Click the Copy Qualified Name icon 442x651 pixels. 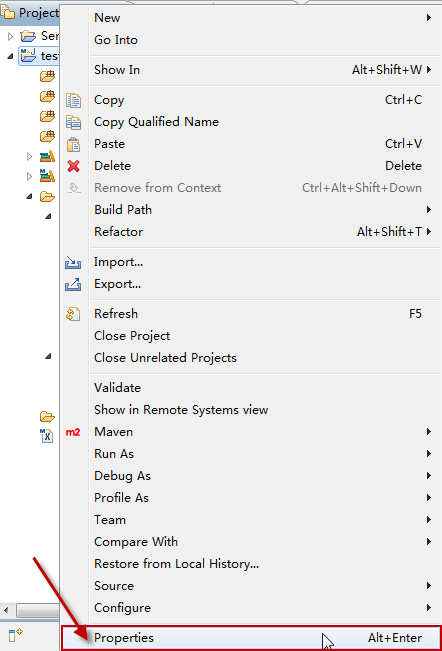click(x=73, y=122)
